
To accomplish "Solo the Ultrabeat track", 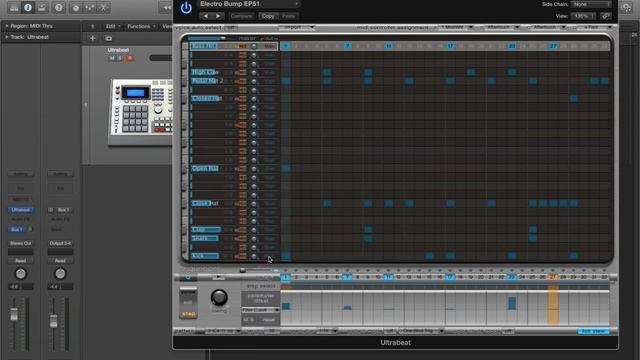I will [x=120, y=58].
